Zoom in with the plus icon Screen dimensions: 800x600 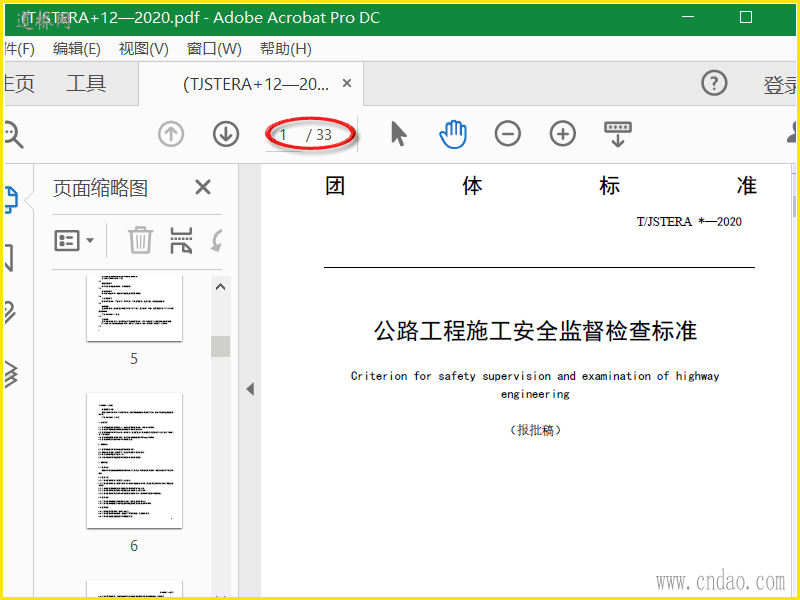click(563, 134)
